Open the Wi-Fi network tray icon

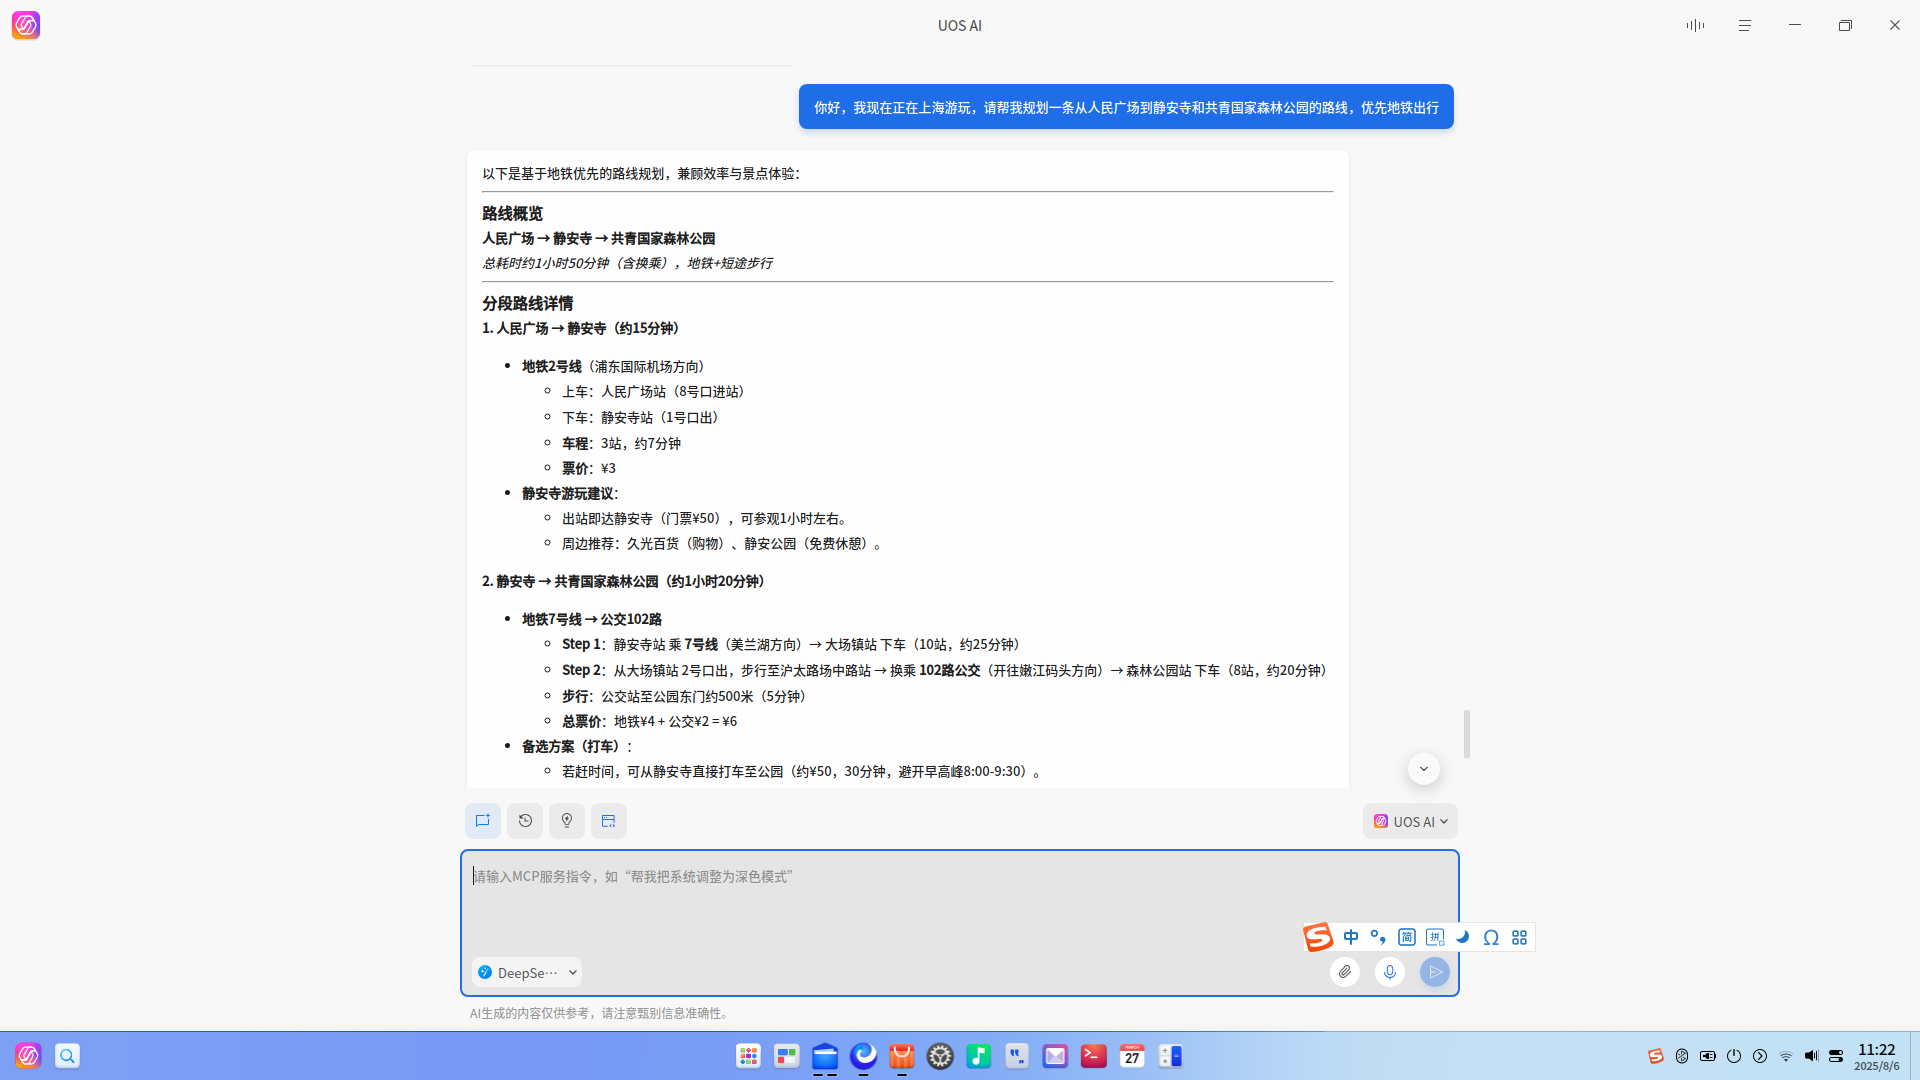[1786, 1056]
